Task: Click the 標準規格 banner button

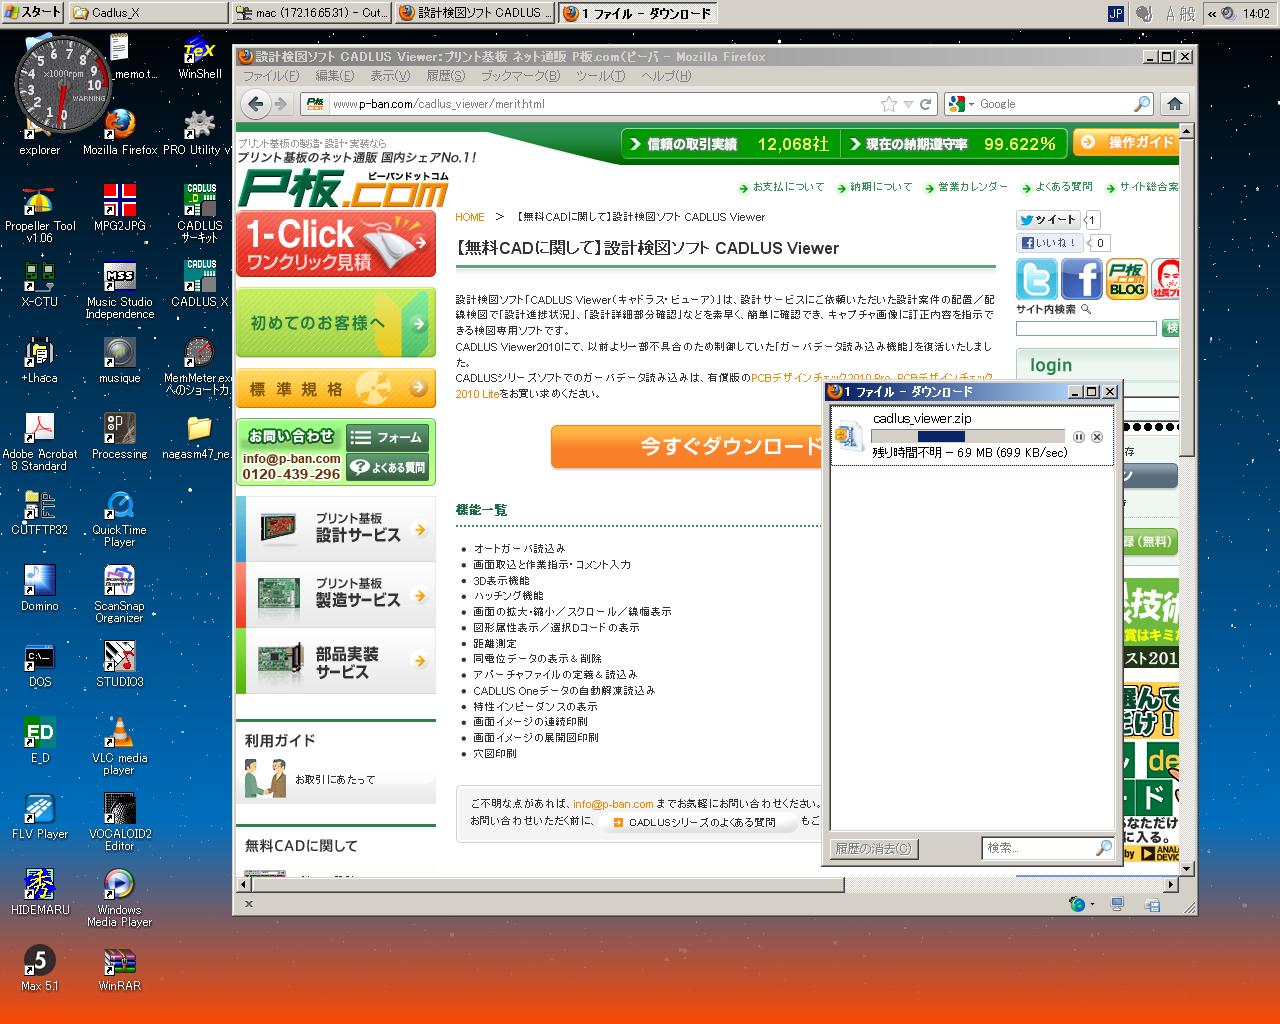Action: [x=336, y=388]
